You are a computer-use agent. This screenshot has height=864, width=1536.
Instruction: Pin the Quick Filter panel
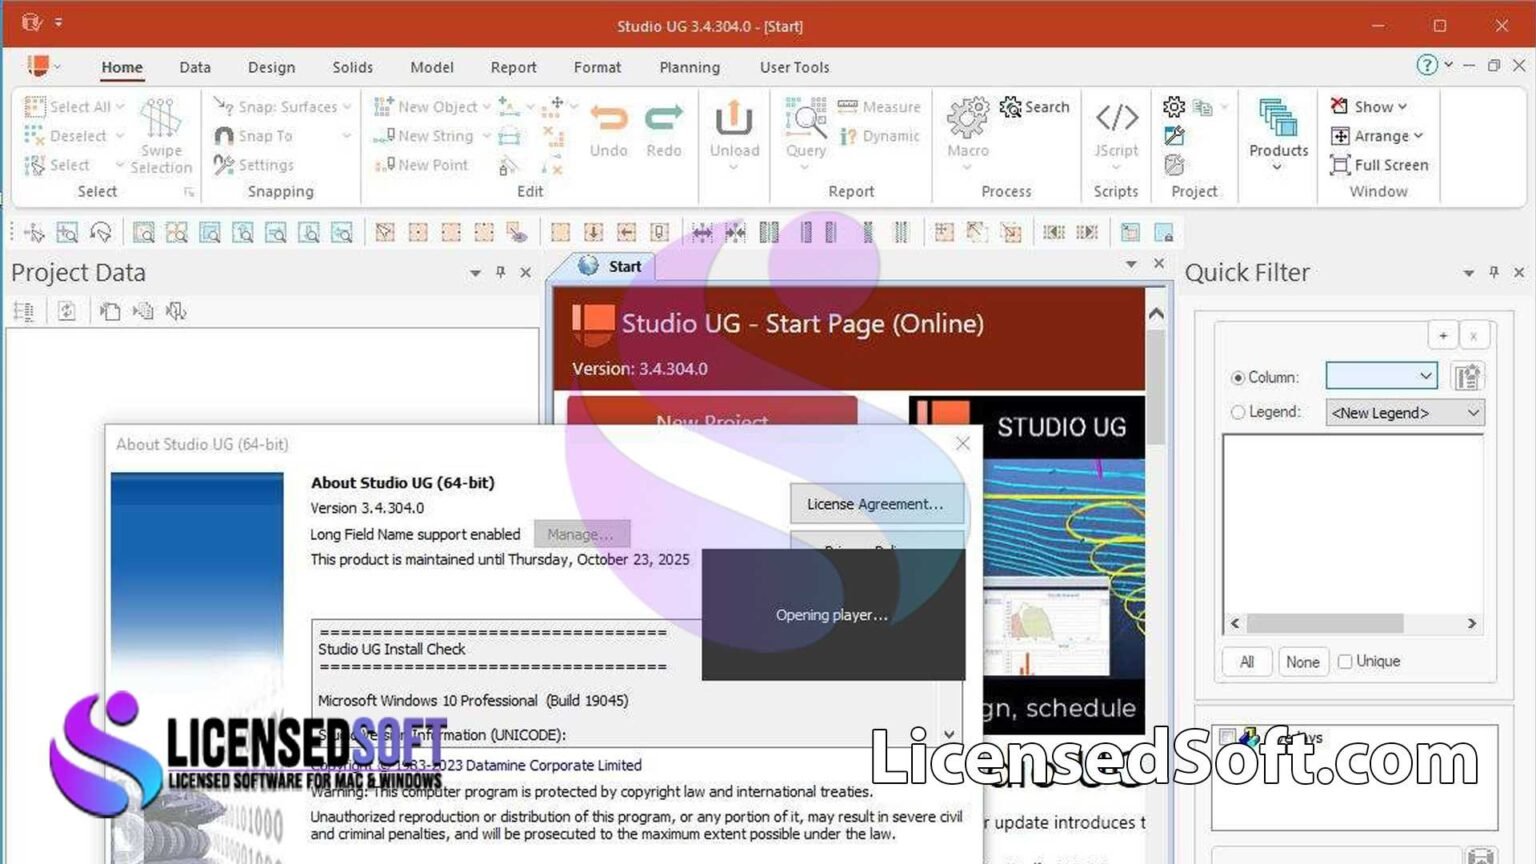pyautogui.click(x=1494, y=272)
